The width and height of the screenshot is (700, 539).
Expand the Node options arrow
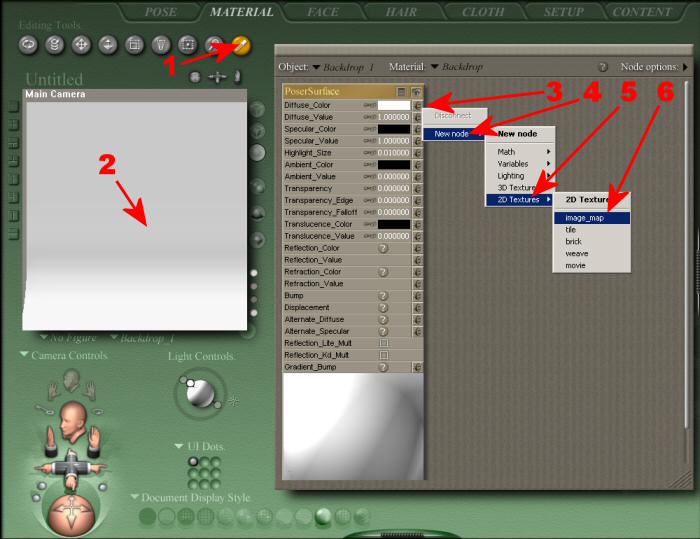(x=685, y=67)
